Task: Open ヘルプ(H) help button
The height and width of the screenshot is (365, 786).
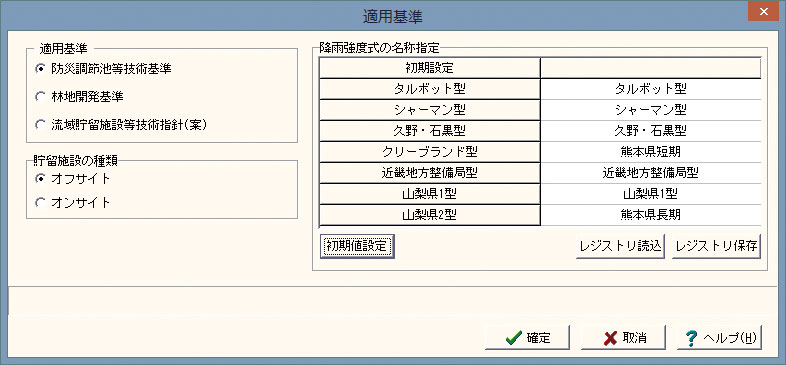Action: (719, 337)
